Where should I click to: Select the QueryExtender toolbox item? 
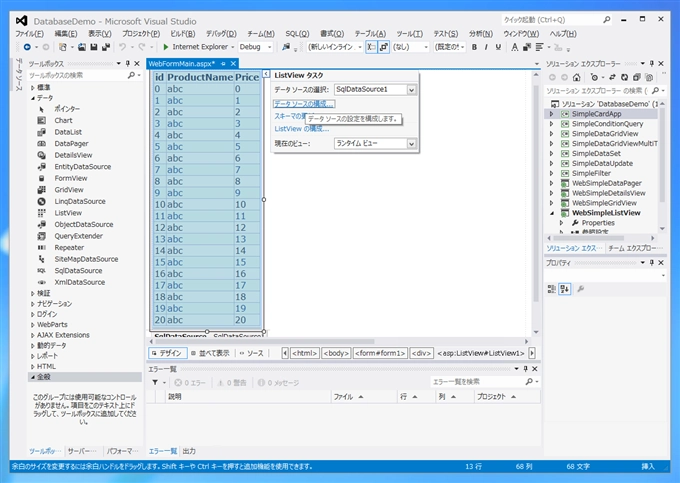78,236
